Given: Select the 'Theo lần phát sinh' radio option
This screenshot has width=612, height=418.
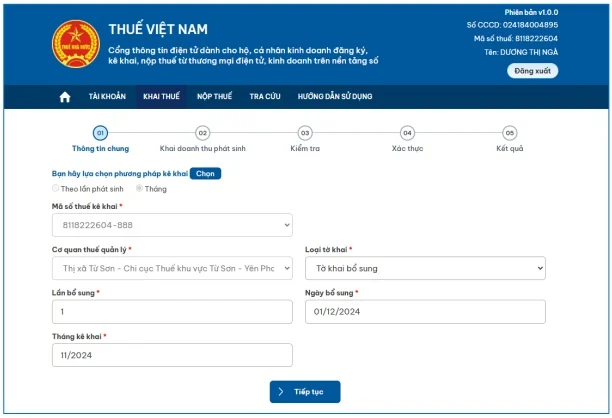Looking at the screenshot, I should coord(56,188).
